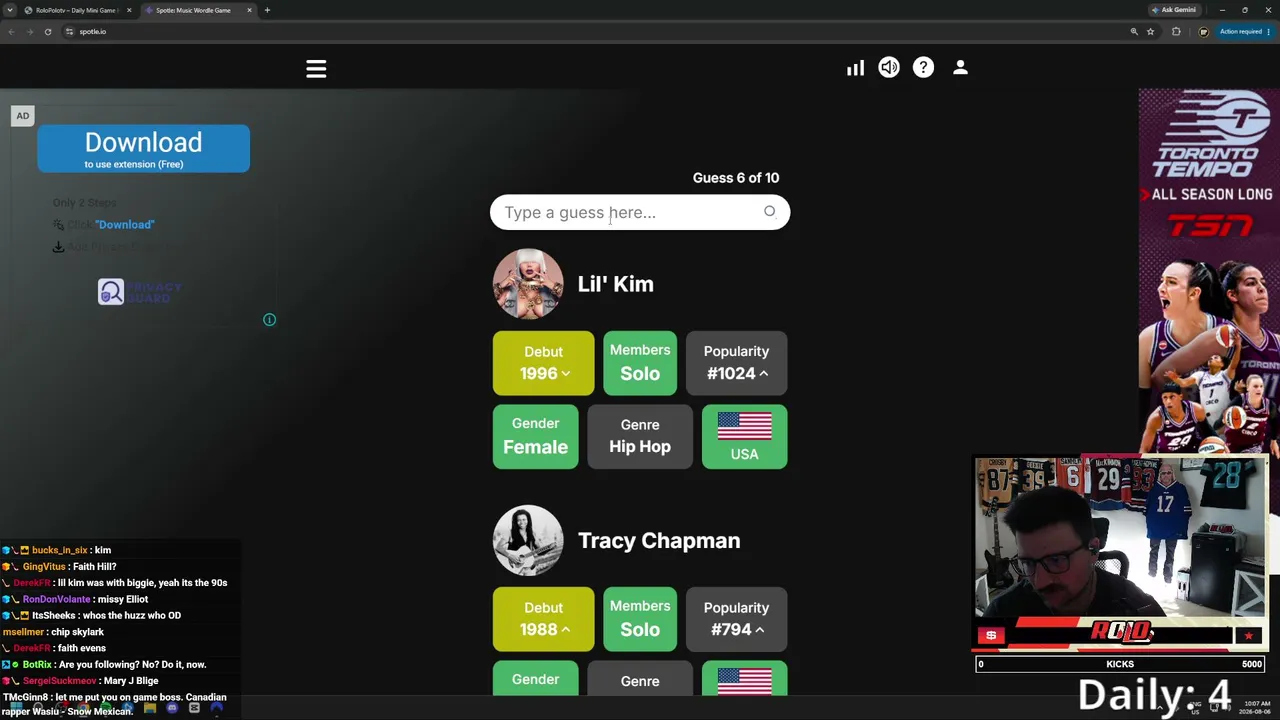Click the Ask Gemini button
Viewport: 1280px width, 720px height.
tap(1174, 10)
